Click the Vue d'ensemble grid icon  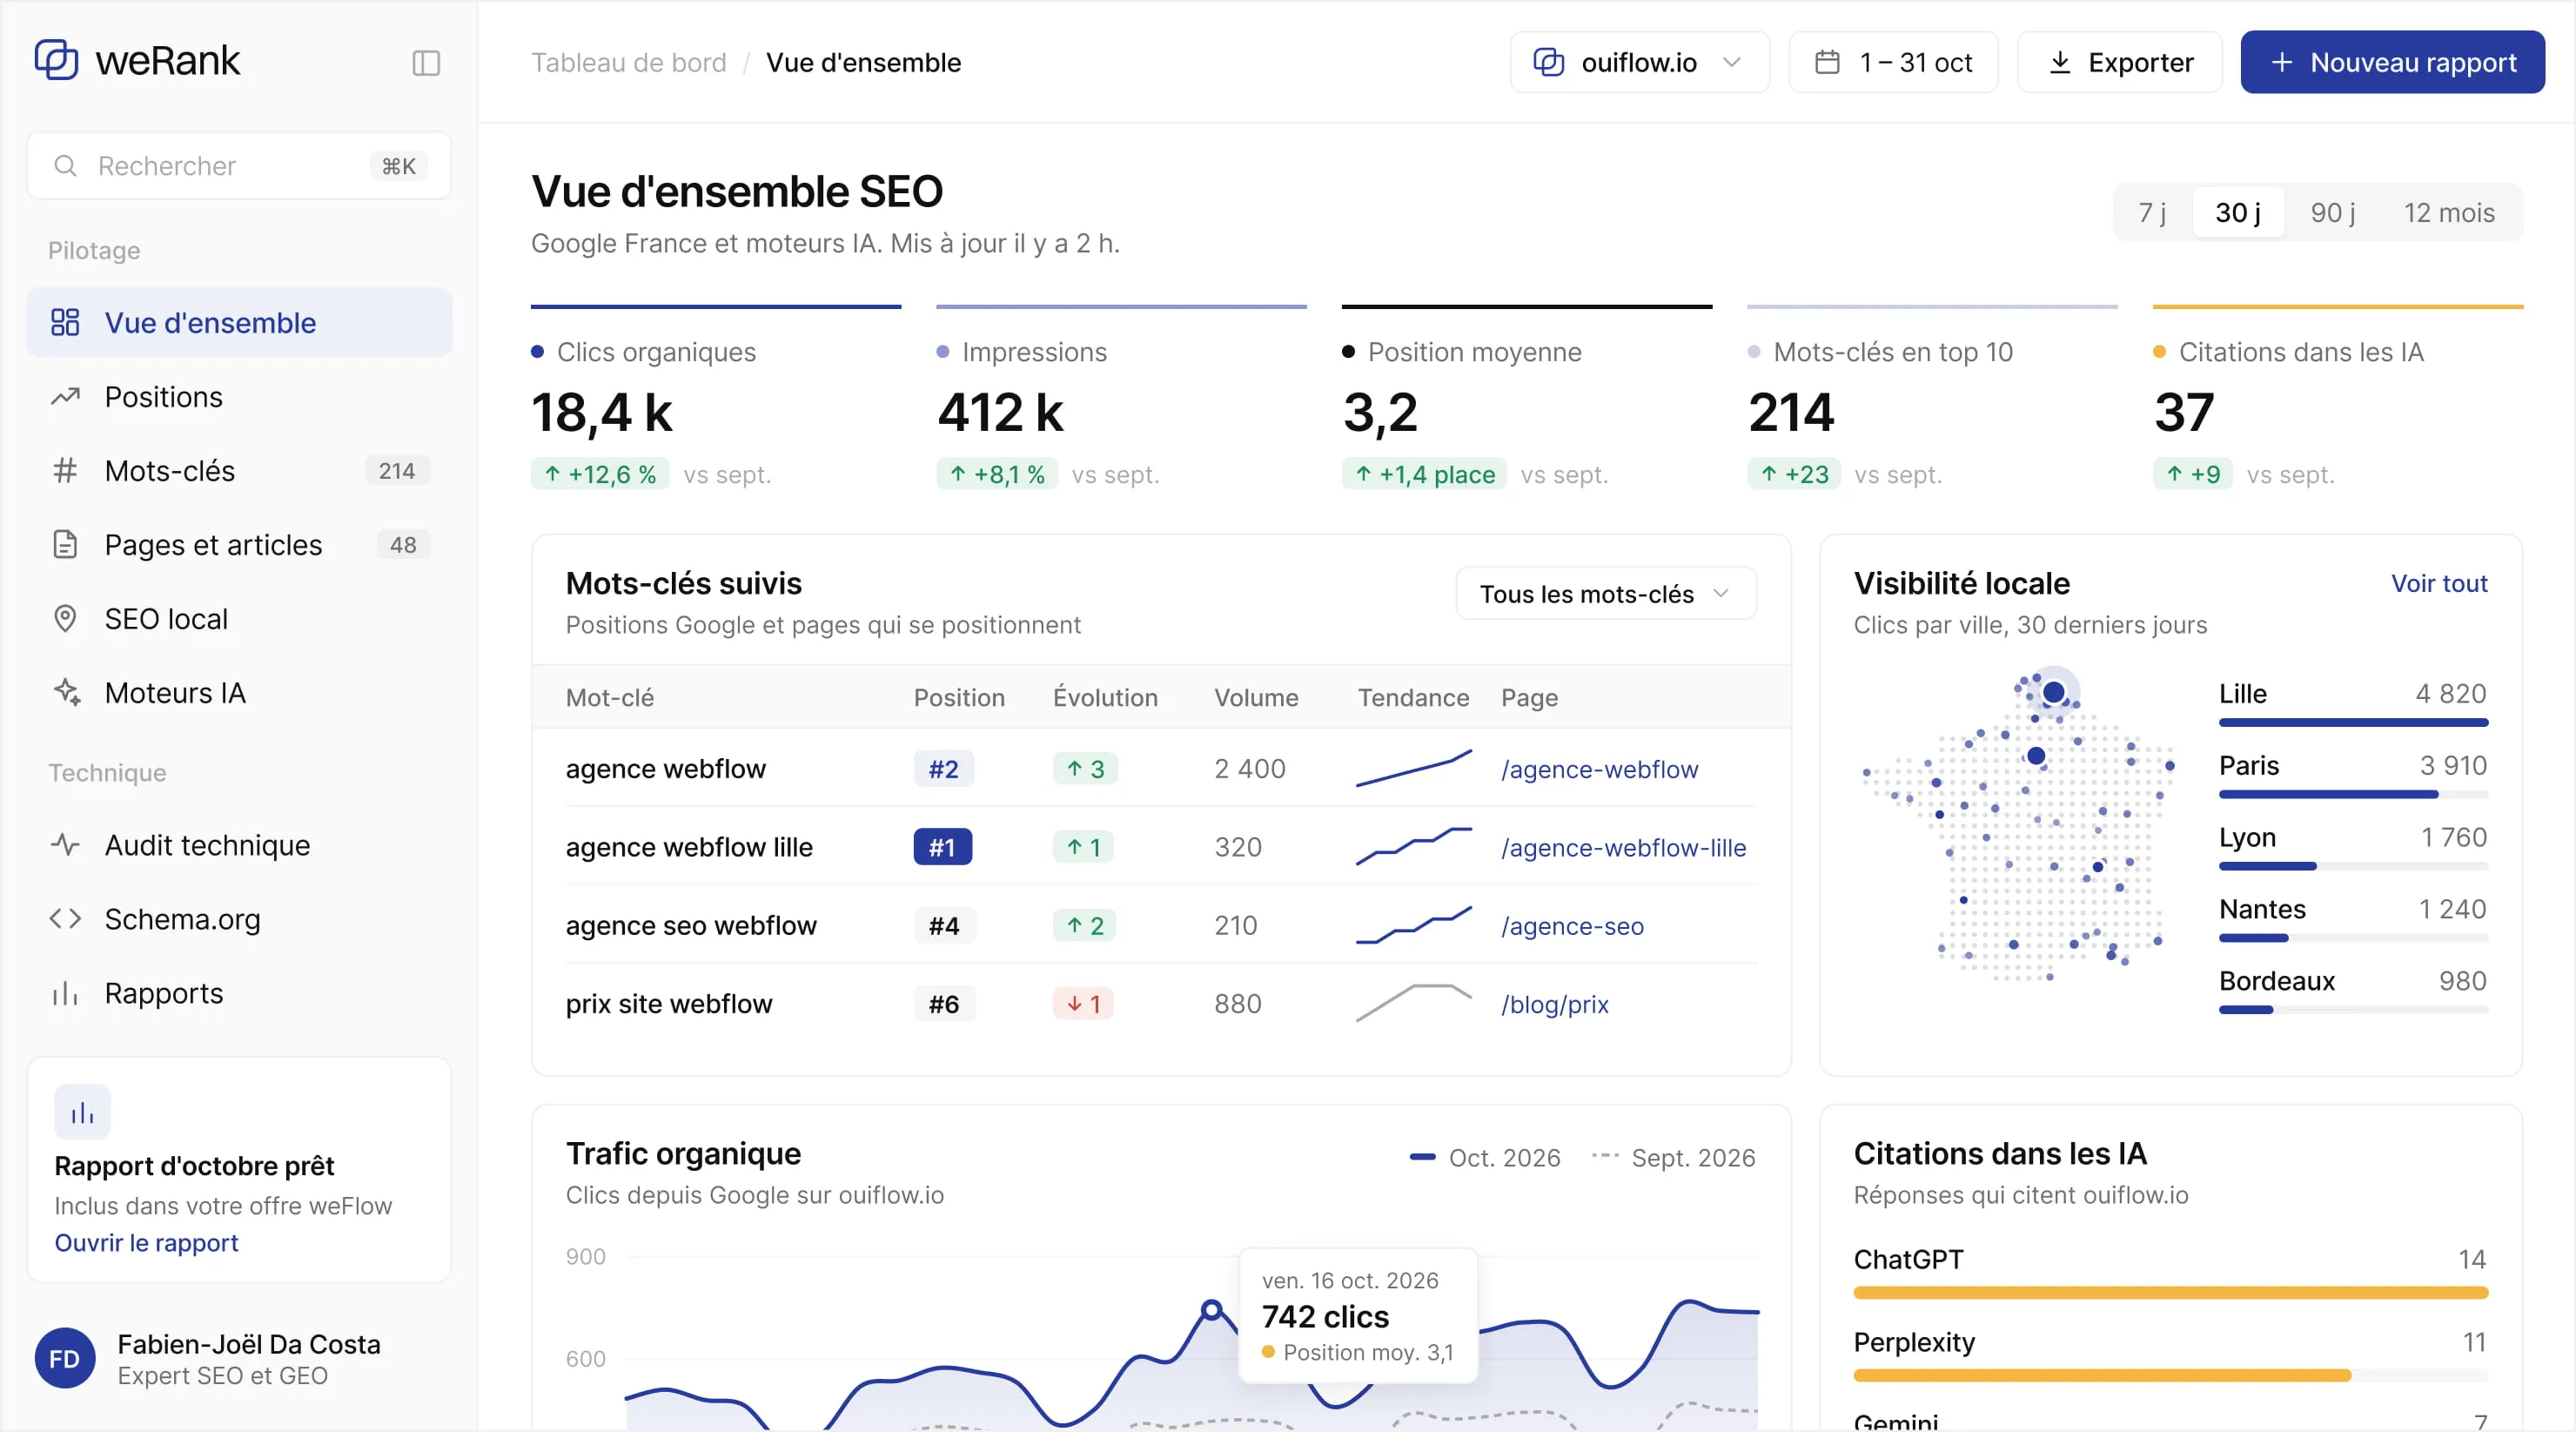(x=65, y=322)
